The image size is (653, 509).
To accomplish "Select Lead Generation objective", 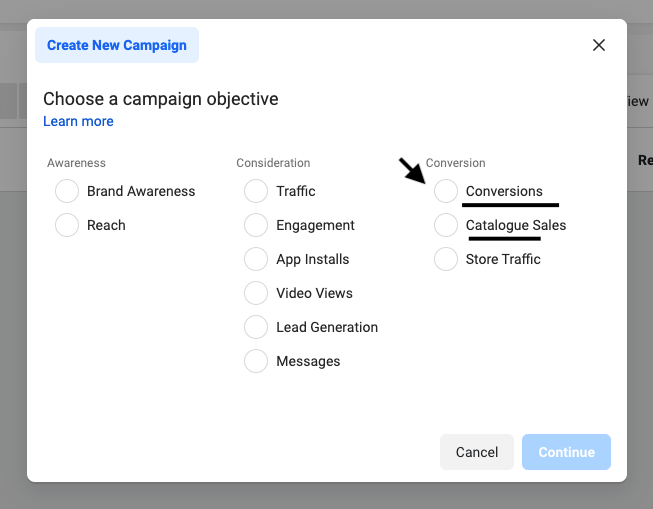I will [x=256, y=327].
